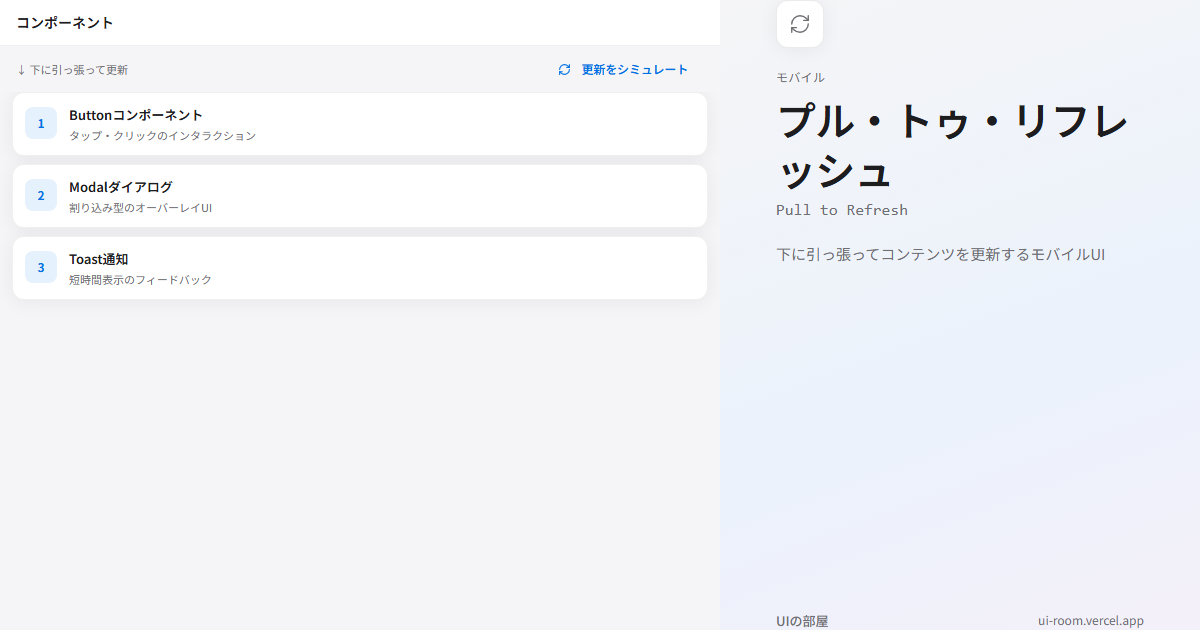This screenshot has height=630, width=1200.
Task: Select the Modalダイアログ card title
Action: point(121,187)
